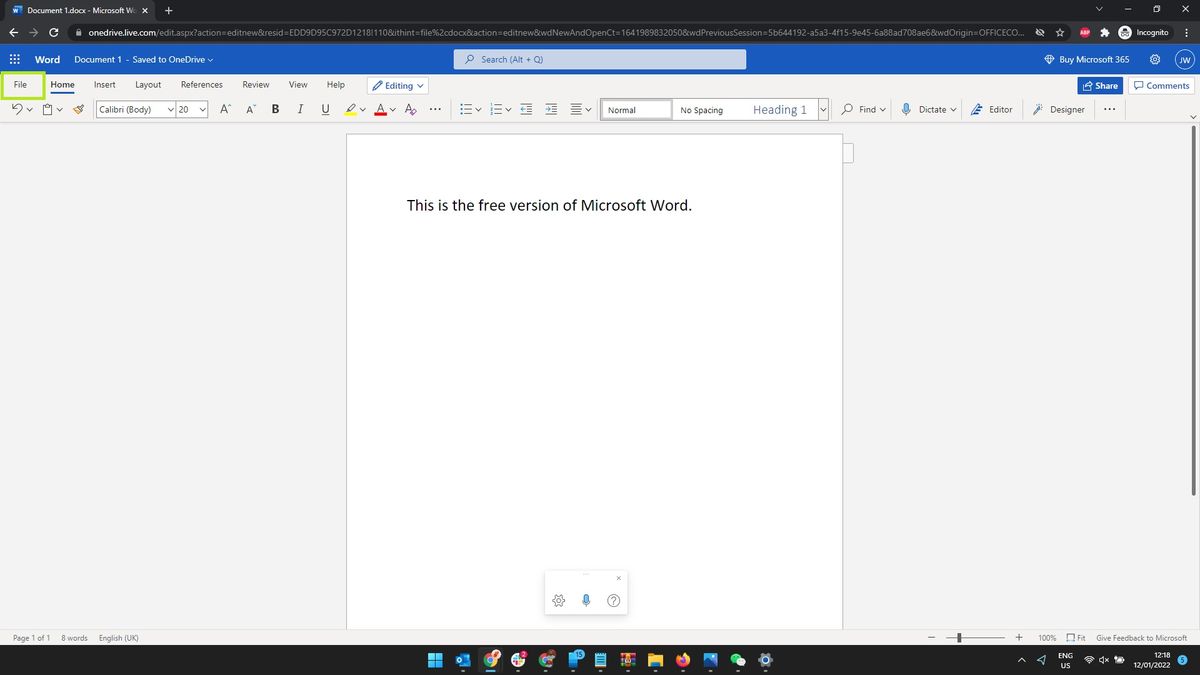The height and width of the screenshot is (675, 1200).
Task: Open the Editing mode dropdown
Action: click(x=397, y=85)
